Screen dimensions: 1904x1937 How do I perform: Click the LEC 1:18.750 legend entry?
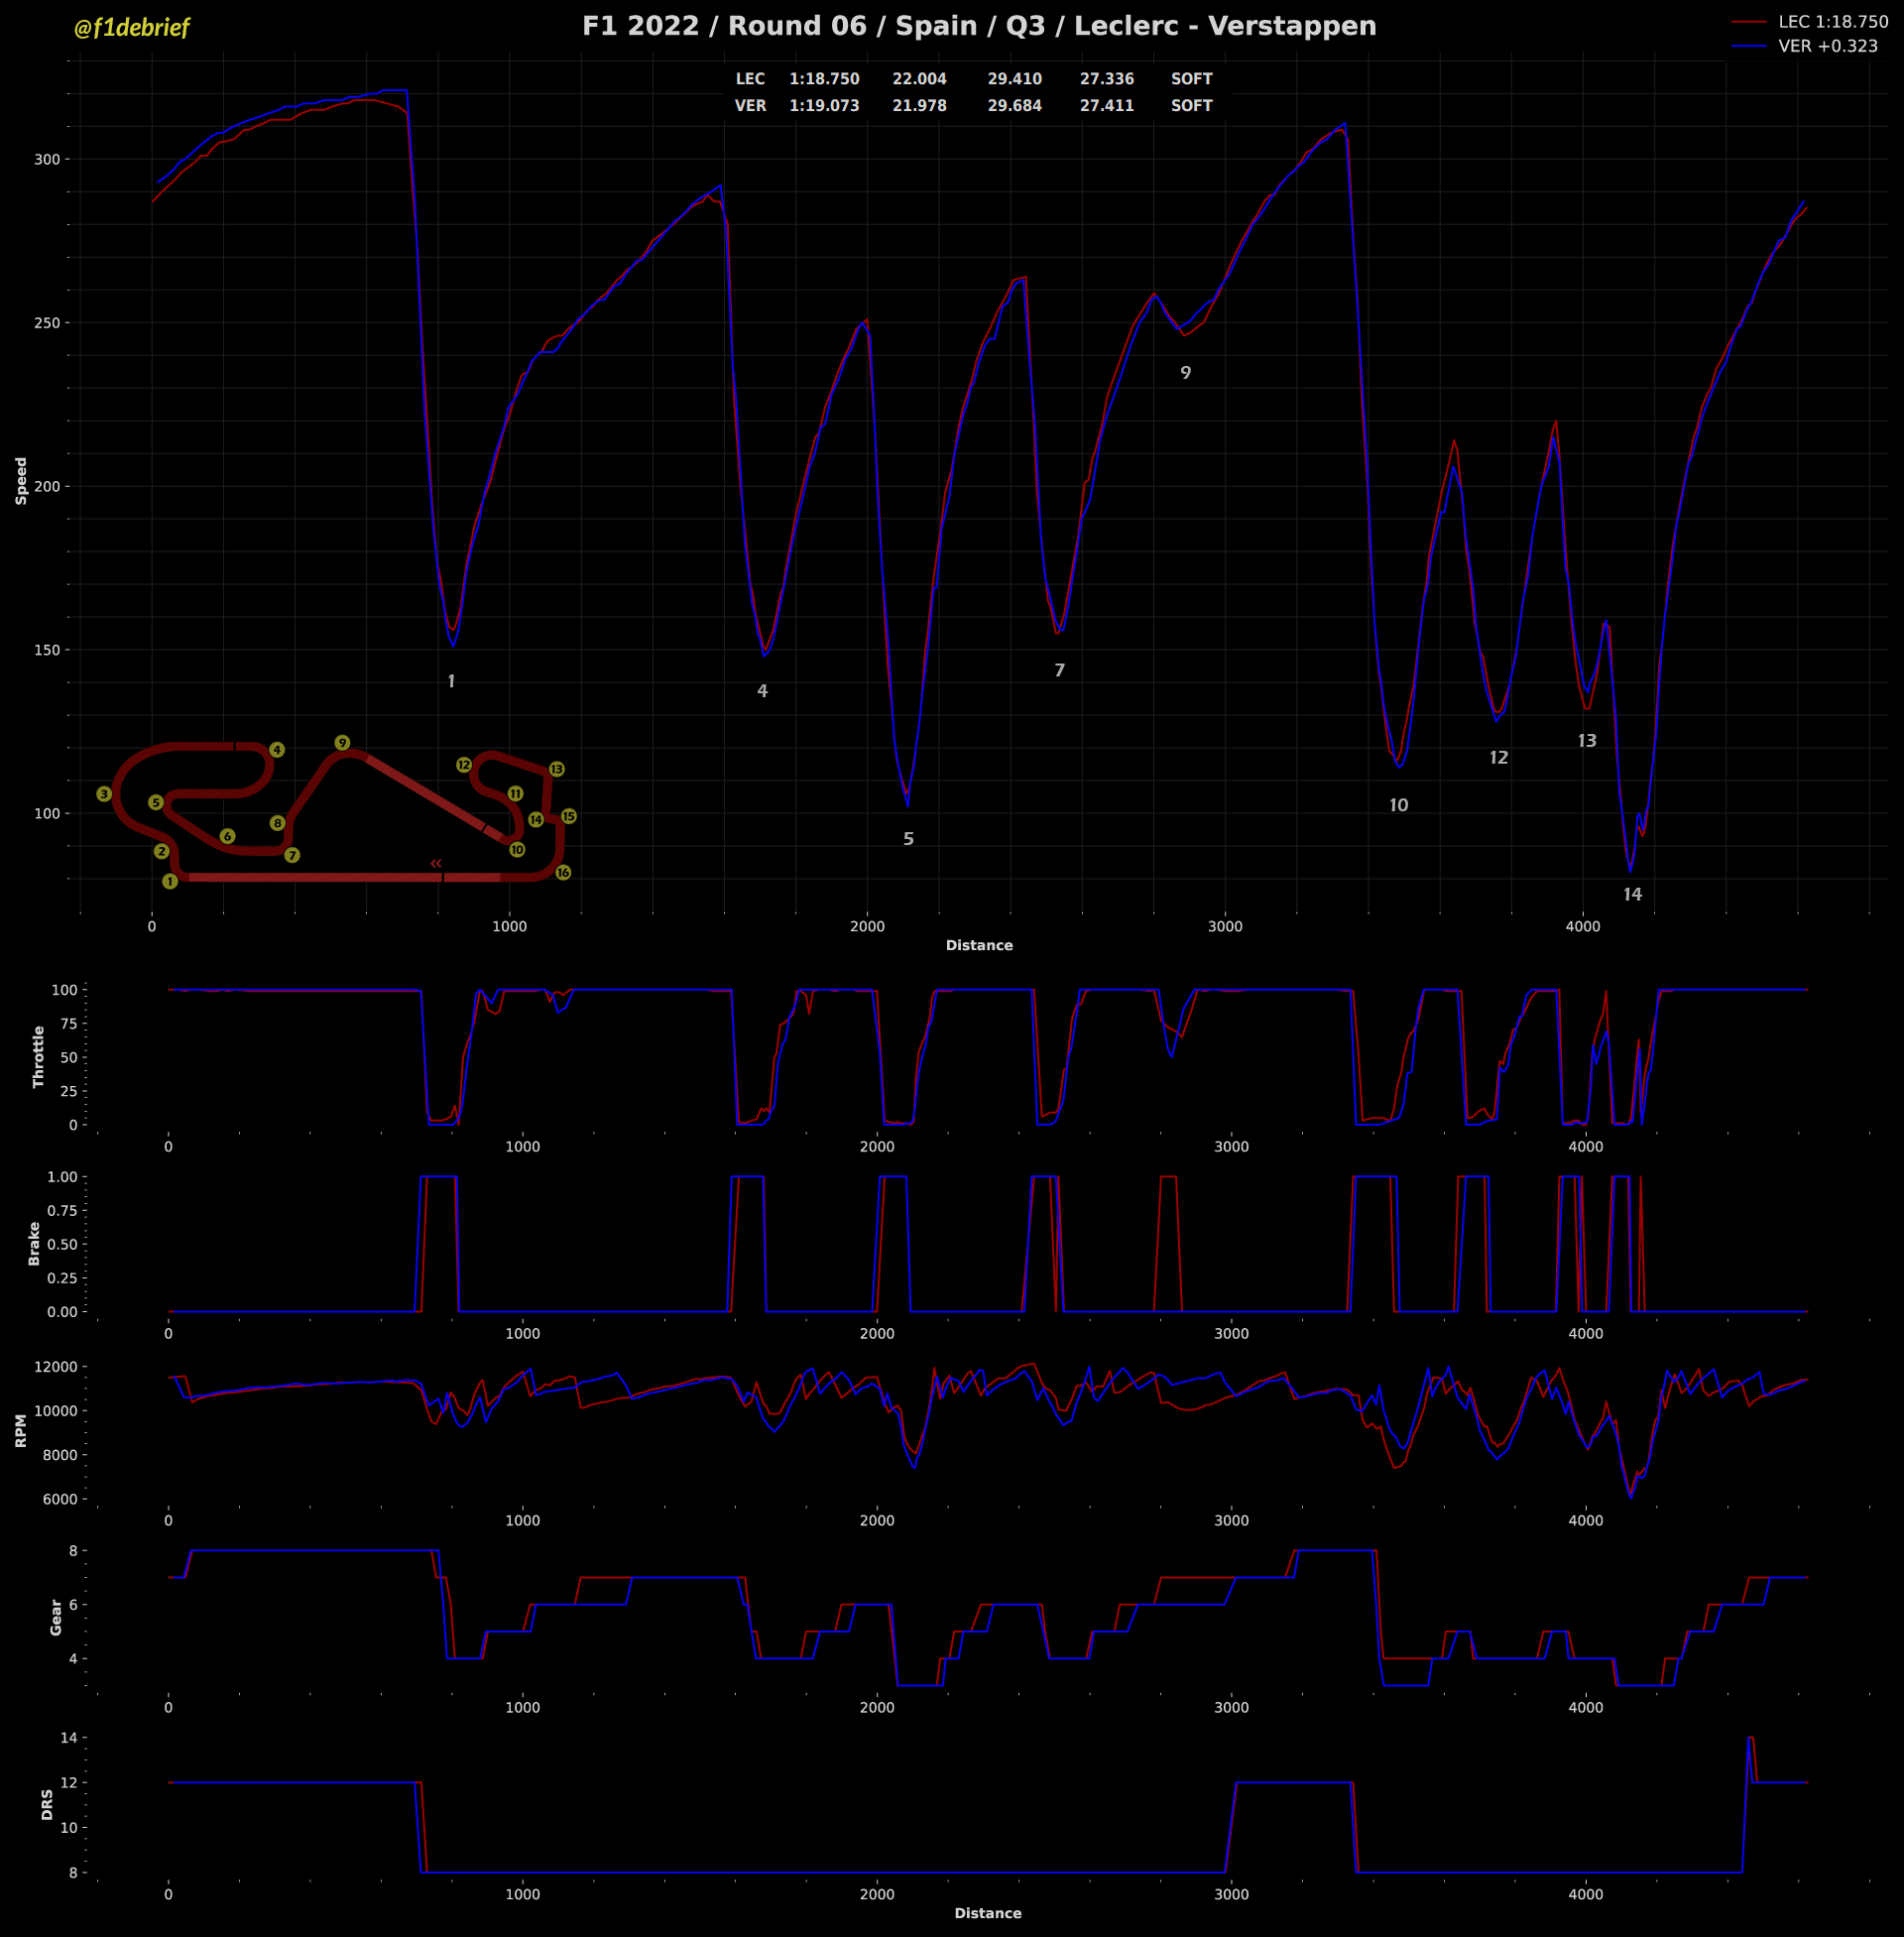(1832, 22)
